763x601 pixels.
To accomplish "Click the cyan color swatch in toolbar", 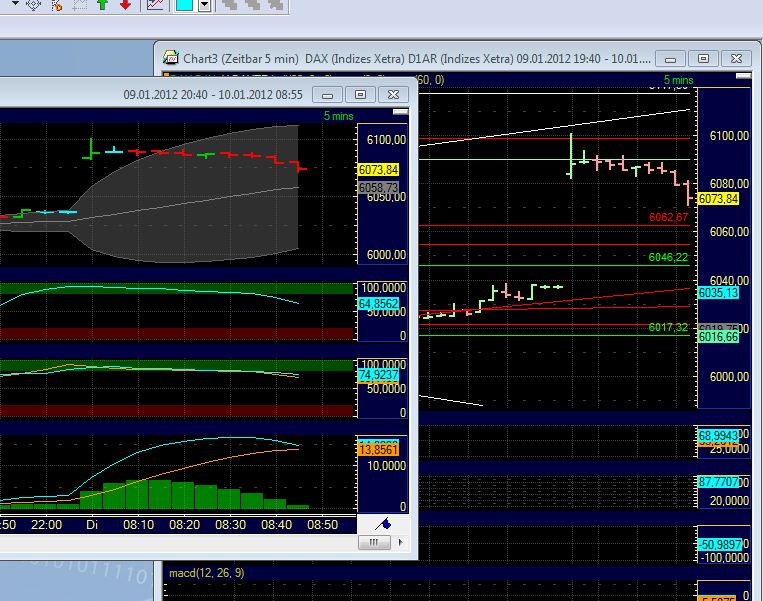I will (x=184, y=5).
